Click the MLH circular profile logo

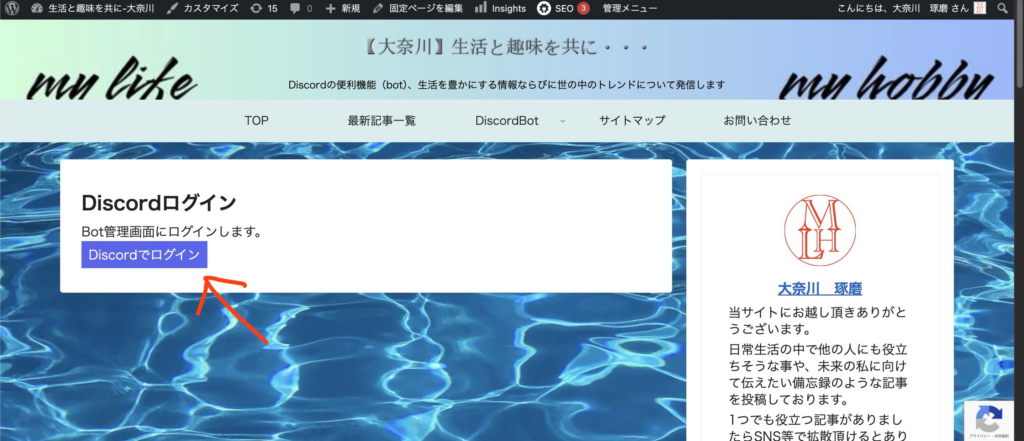point(820,231)
